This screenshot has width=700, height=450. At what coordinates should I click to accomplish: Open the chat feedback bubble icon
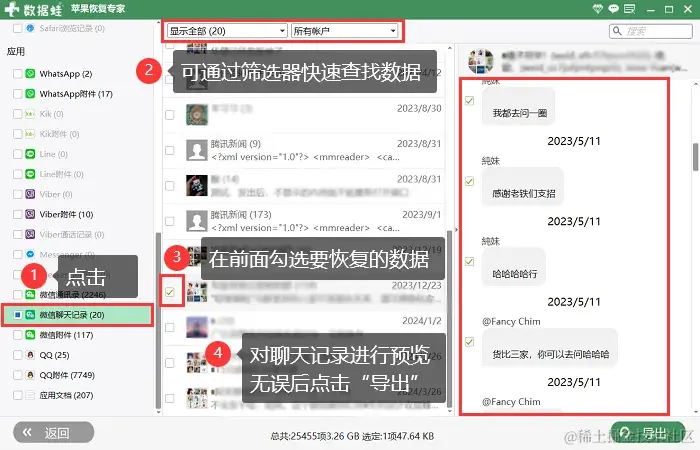pyautogui.click(x=614, y=9)
